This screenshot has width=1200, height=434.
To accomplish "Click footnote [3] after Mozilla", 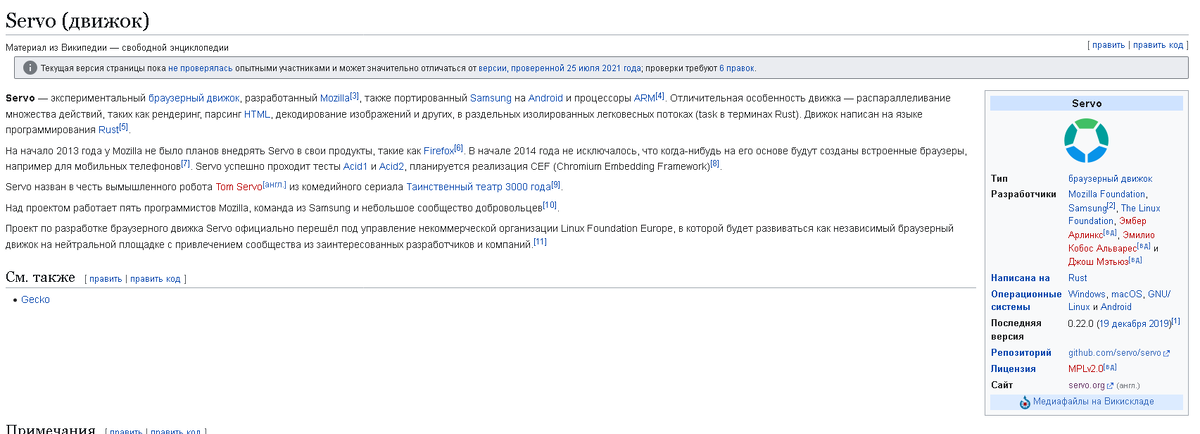I will pyautogui.click(x=354, y=96).
